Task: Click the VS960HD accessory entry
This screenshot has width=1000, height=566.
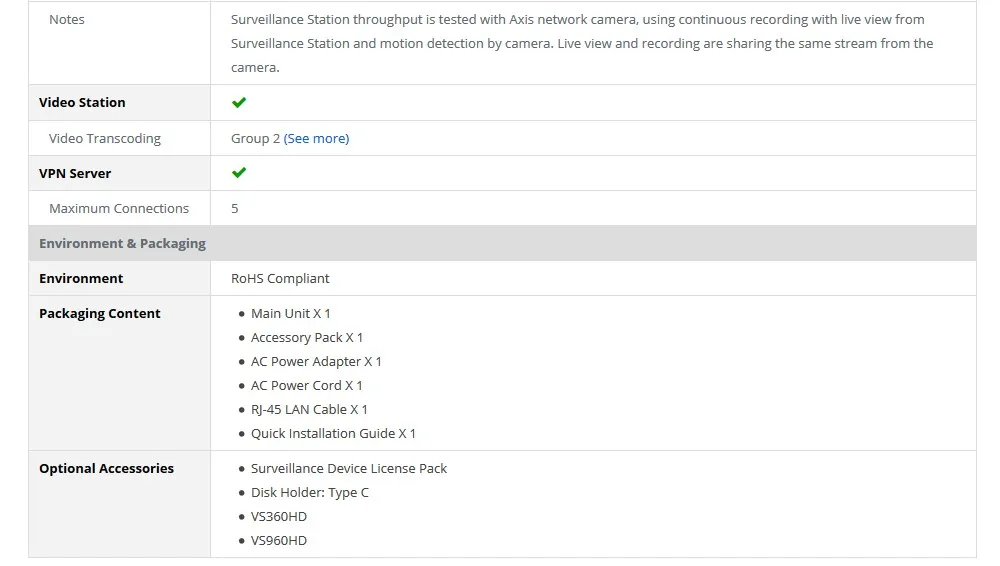Action: tap(279, 541)
